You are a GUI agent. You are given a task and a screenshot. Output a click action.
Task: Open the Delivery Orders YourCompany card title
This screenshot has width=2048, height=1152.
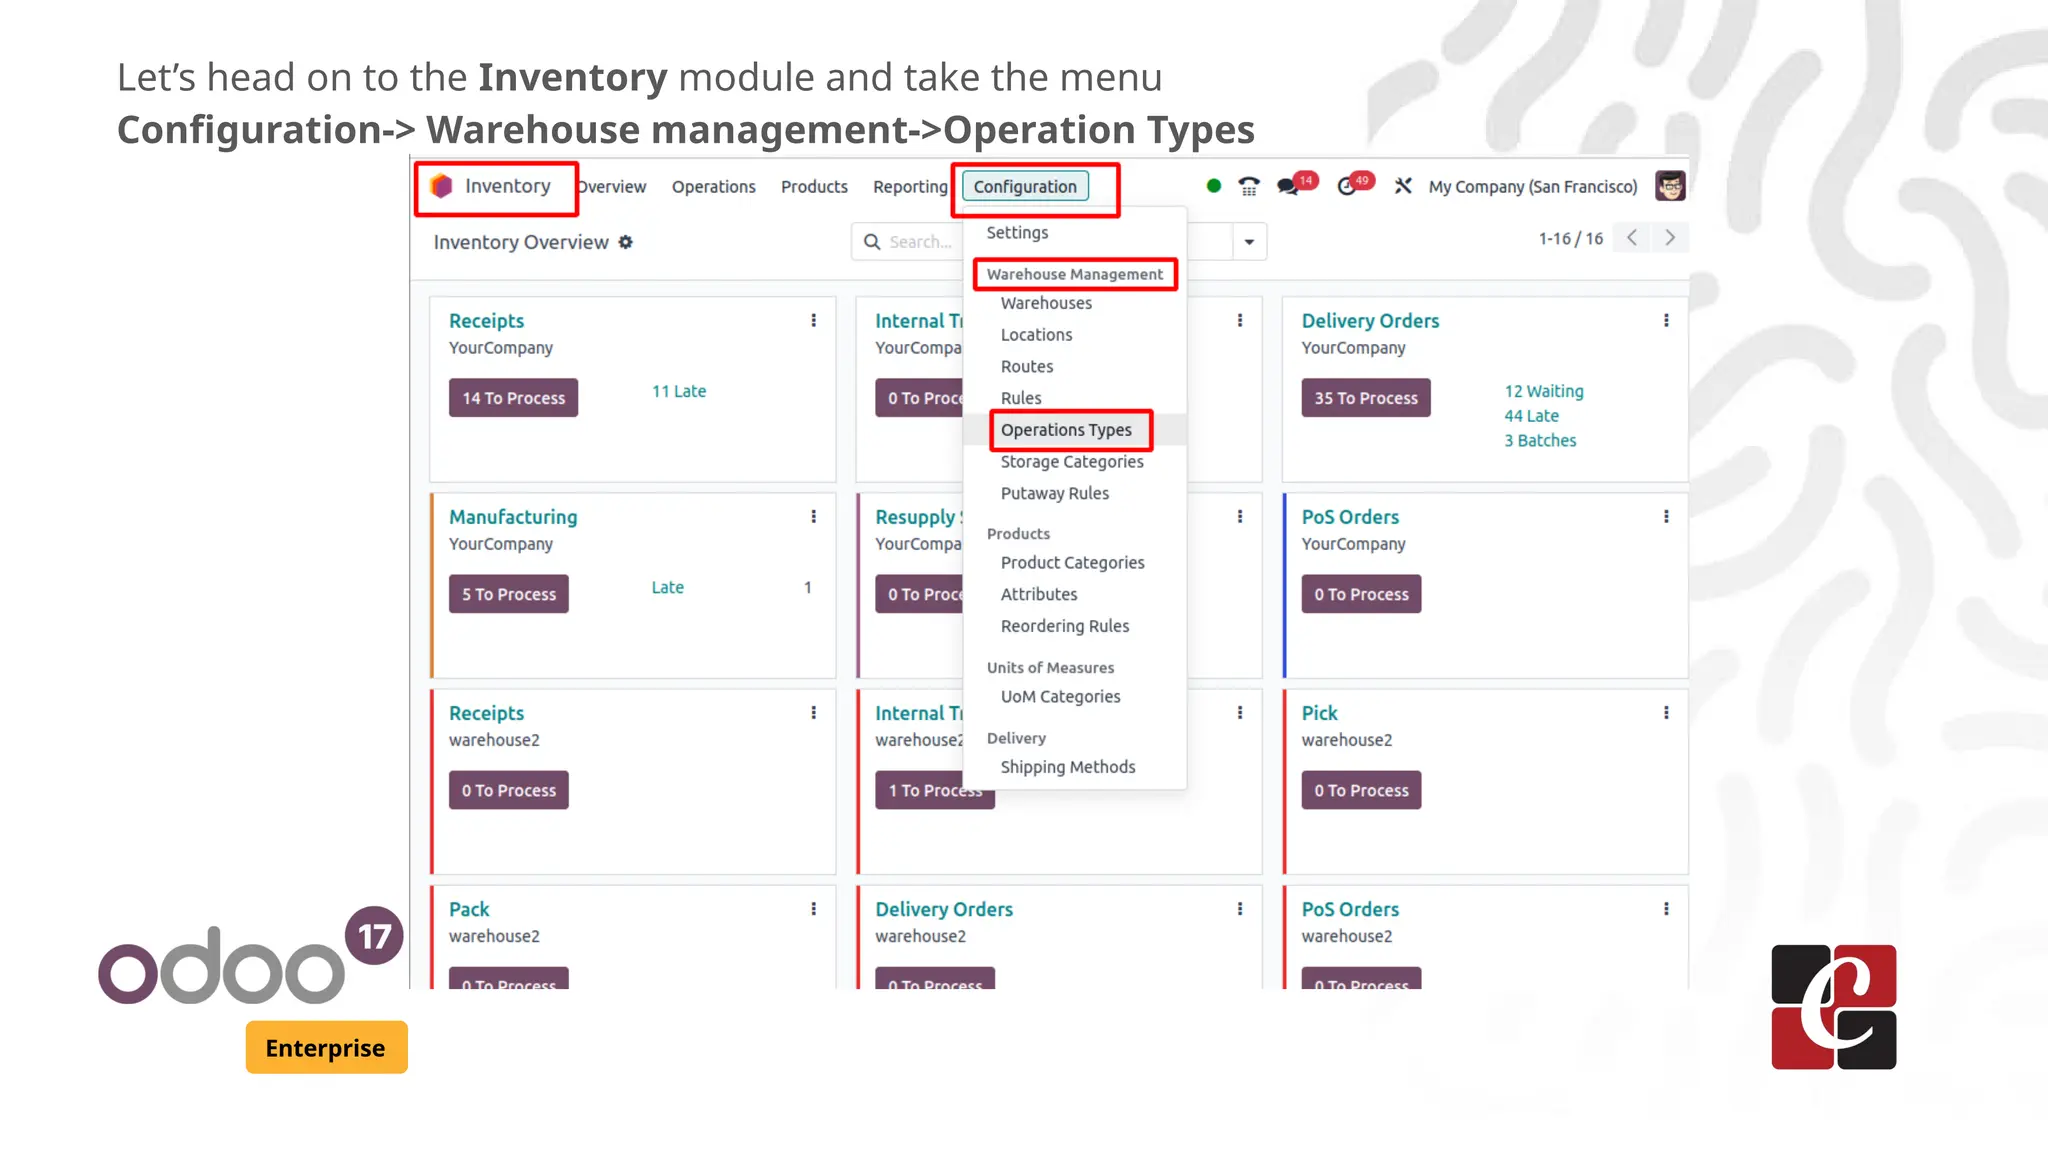coord(1370,321)
